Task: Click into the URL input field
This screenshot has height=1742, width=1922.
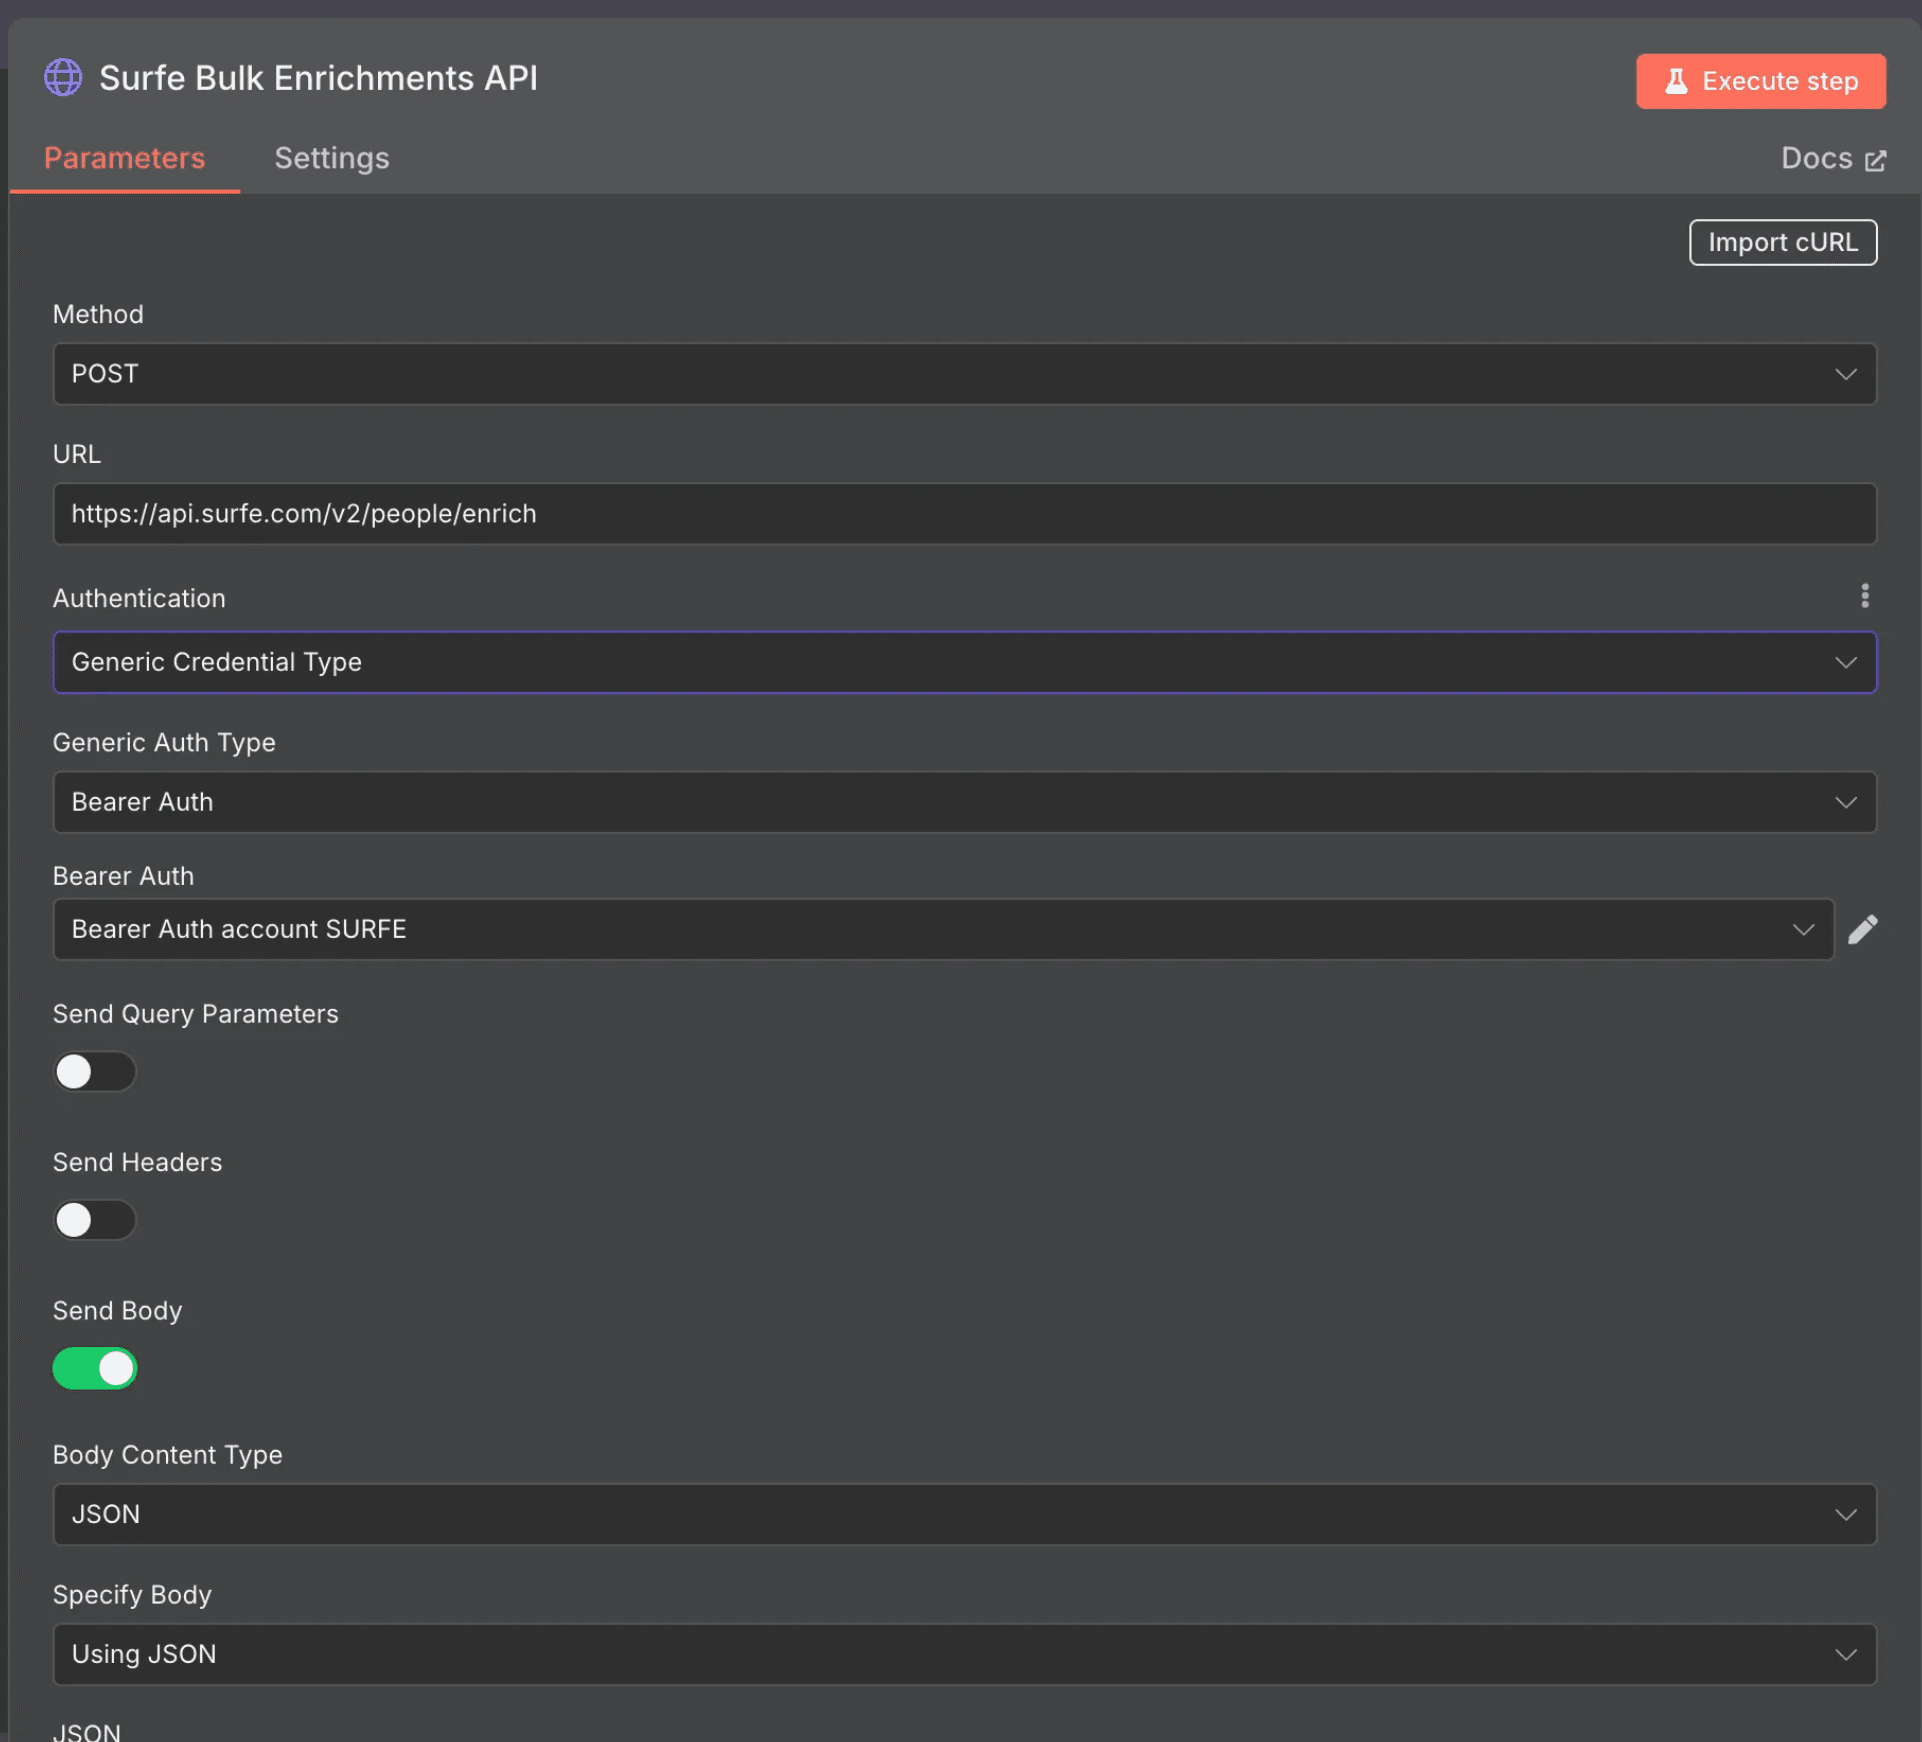Action: (x=964, y=514)
